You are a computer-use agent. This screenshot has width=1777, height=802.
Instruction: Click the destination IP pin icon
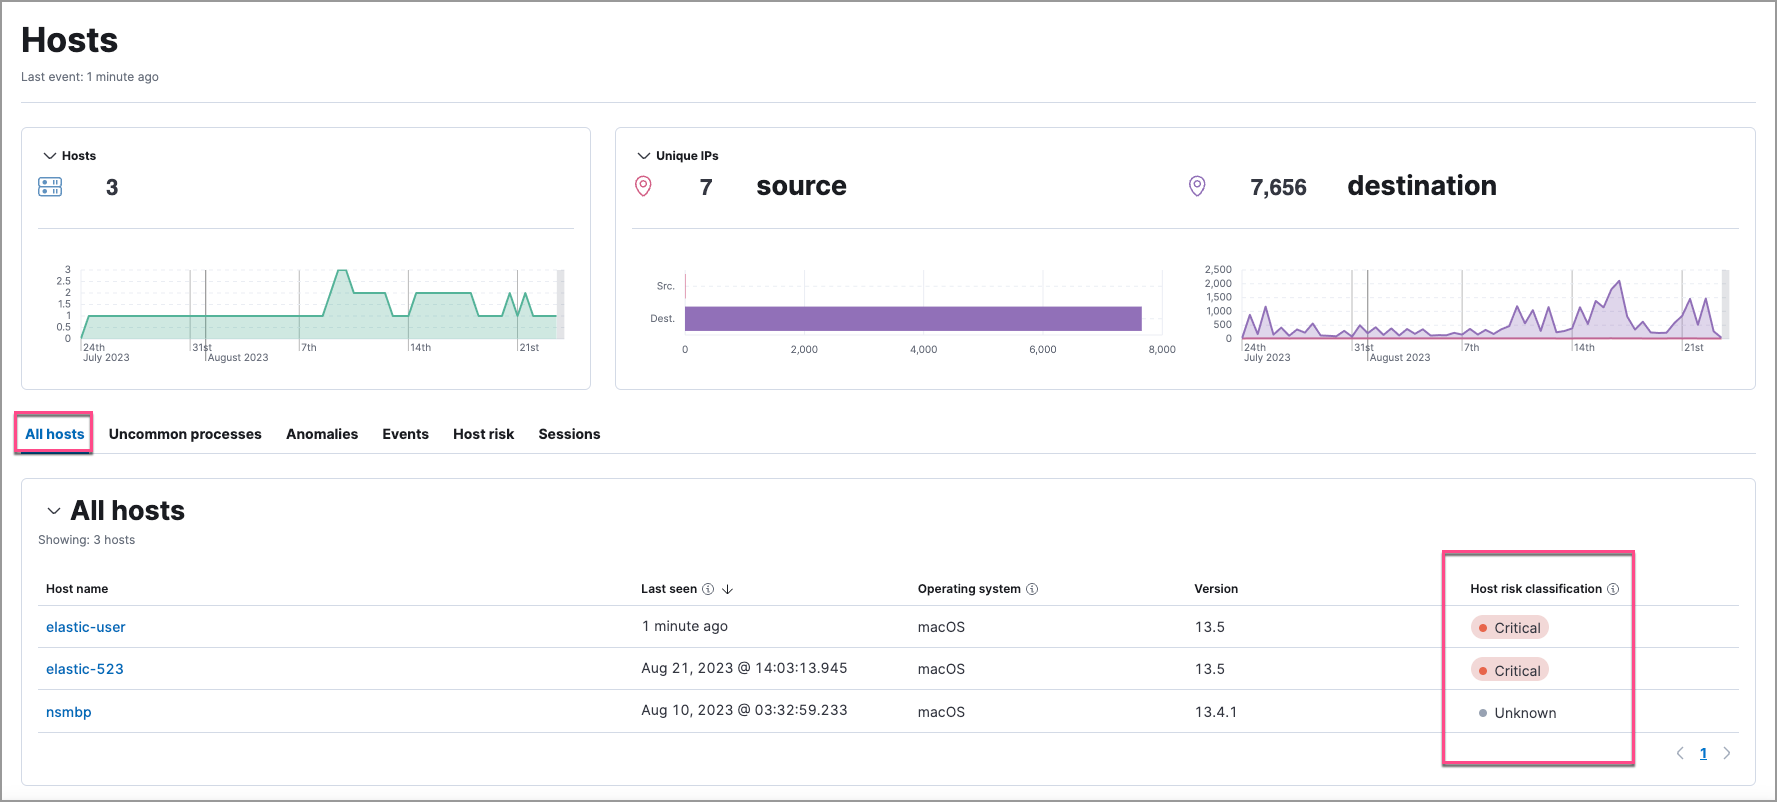pyautogui.click(x=1197, y=187)
